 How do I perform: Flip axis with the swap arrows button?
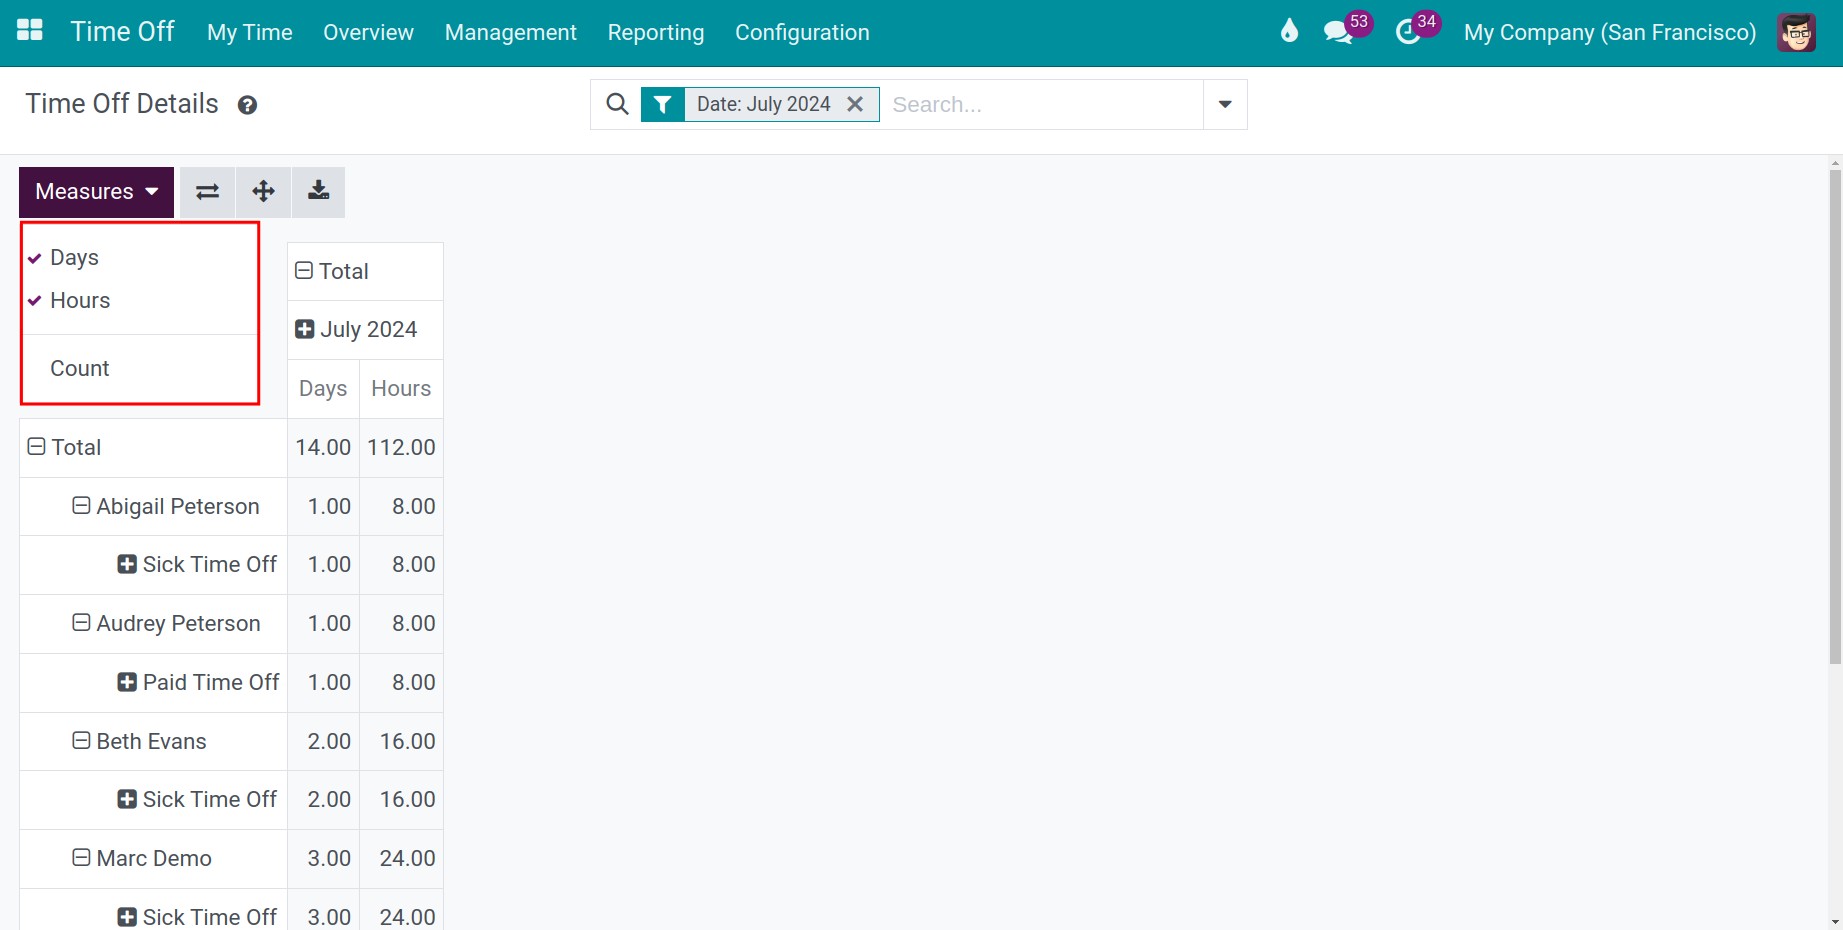(207, 192)
